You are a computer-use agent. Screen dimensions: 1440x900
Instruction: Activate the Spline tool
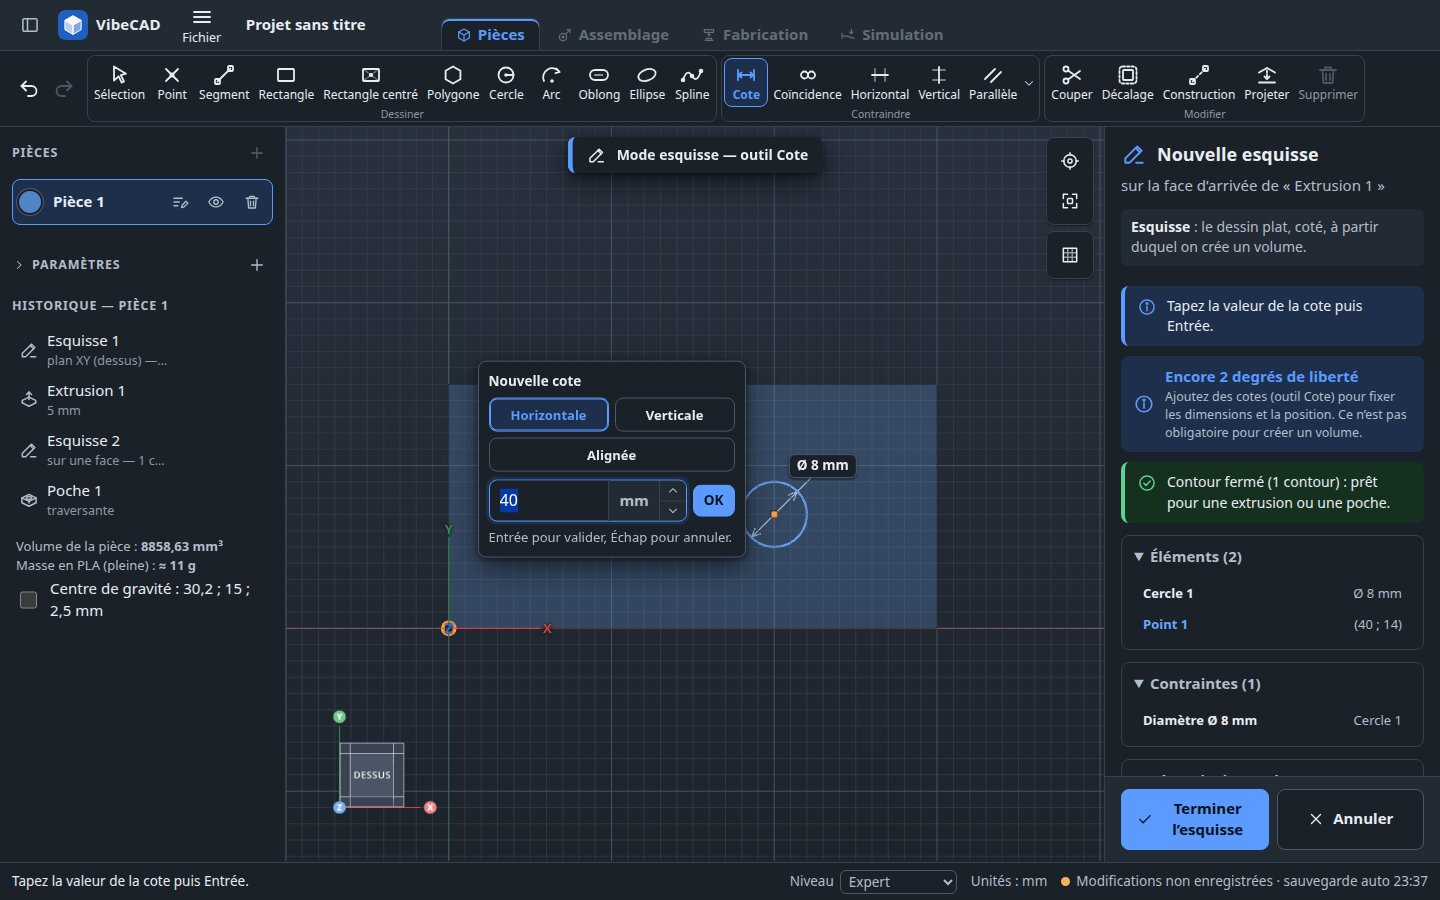point(692,84)
